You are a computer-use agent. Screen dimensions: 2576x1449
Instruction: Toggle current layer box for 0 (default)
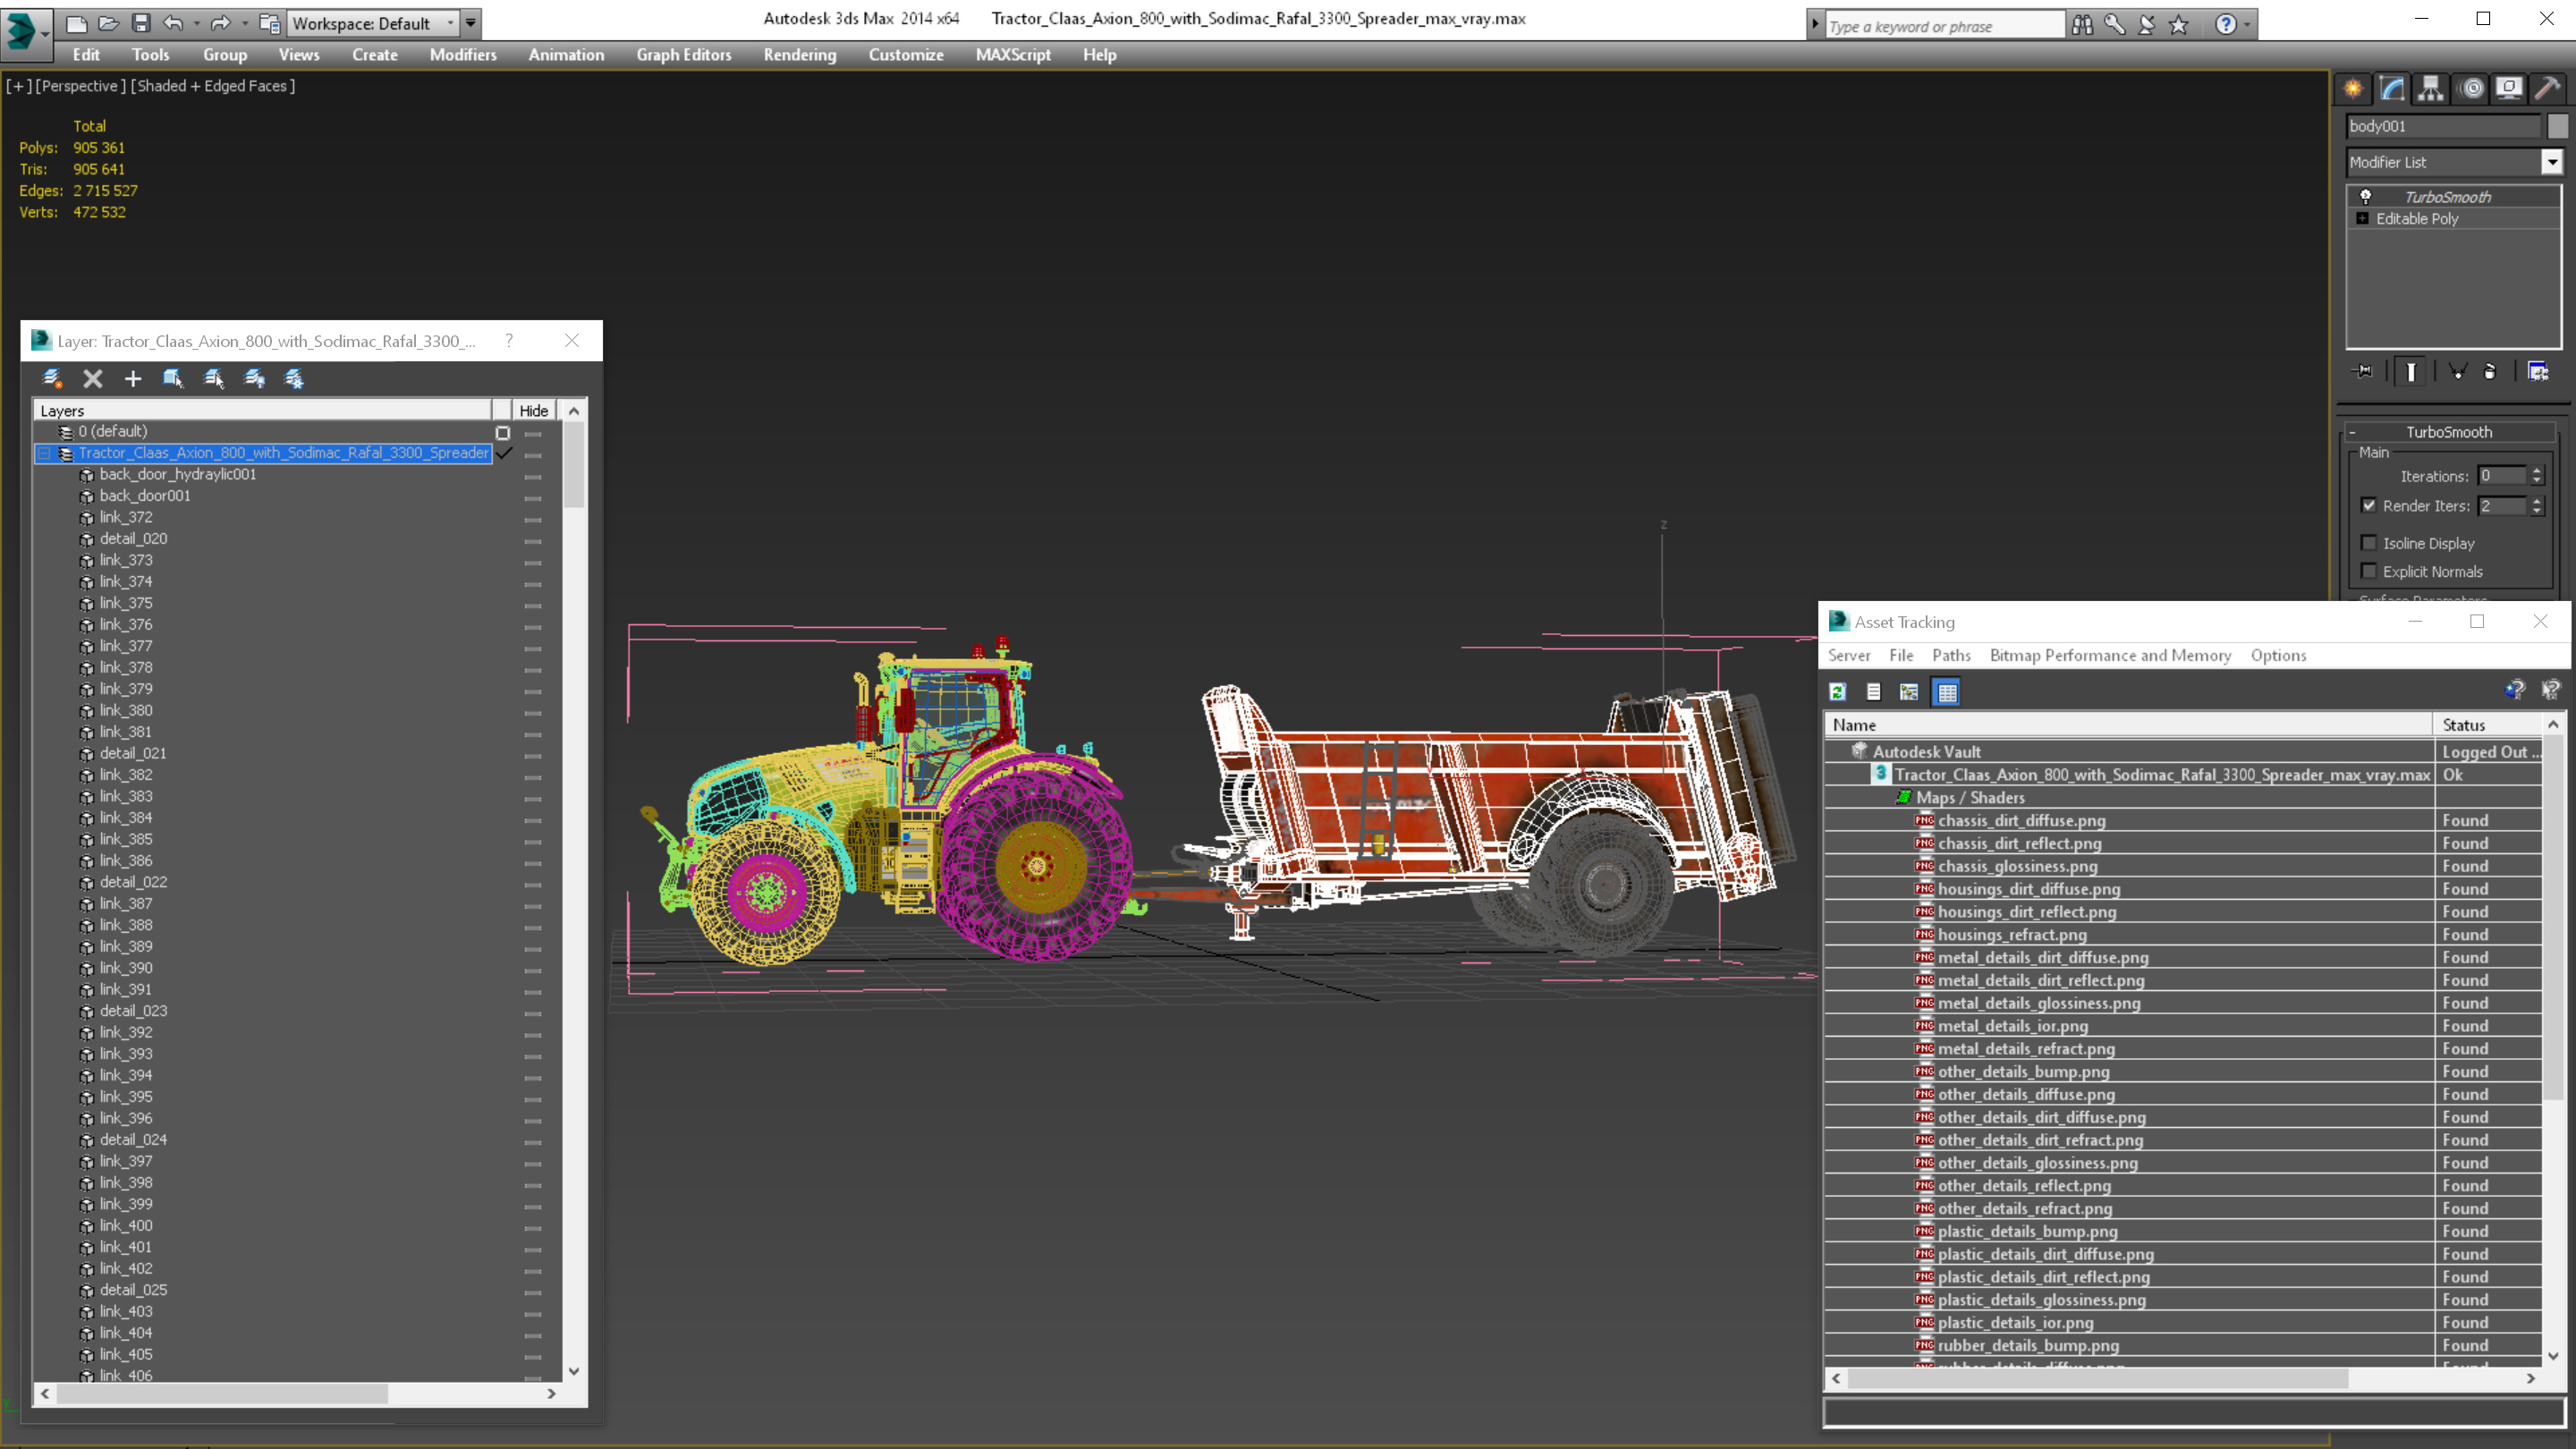tap(503, 432)
